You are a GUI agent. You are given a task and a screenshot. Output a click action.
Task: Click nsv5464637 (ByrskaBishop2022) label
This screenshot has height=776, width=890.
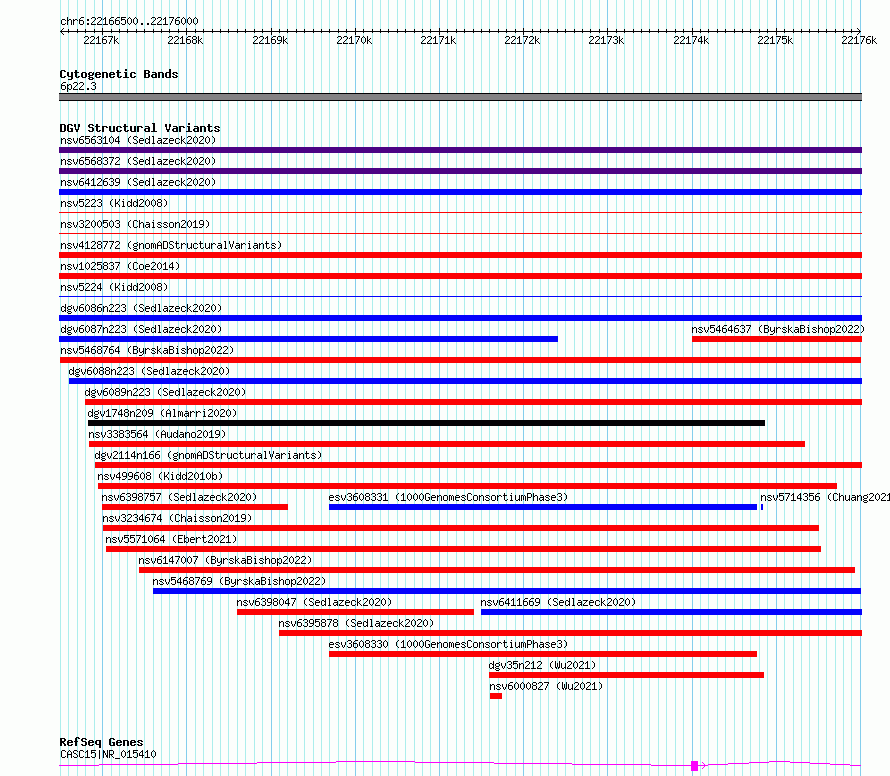click(778, 329)
